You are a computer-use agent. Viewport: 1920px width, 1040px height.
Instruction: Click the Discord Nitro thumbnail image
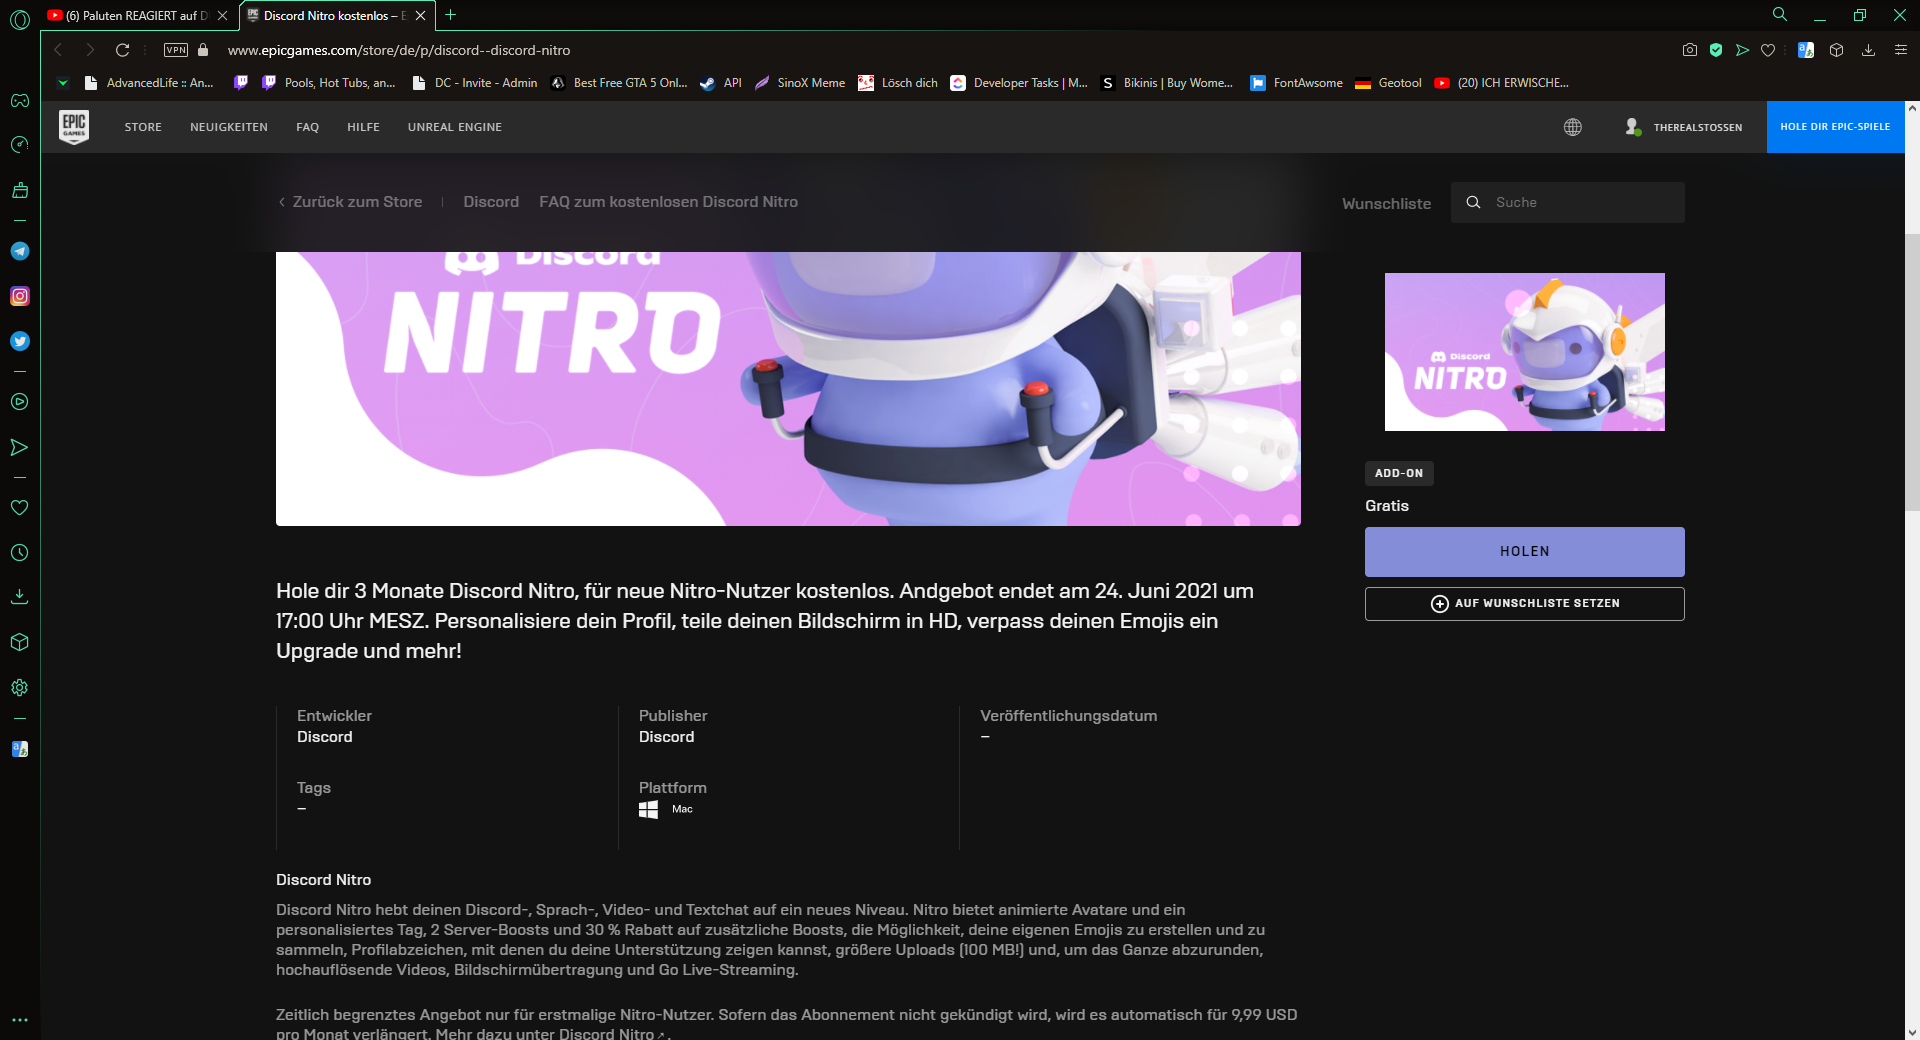pos(1524,352)
